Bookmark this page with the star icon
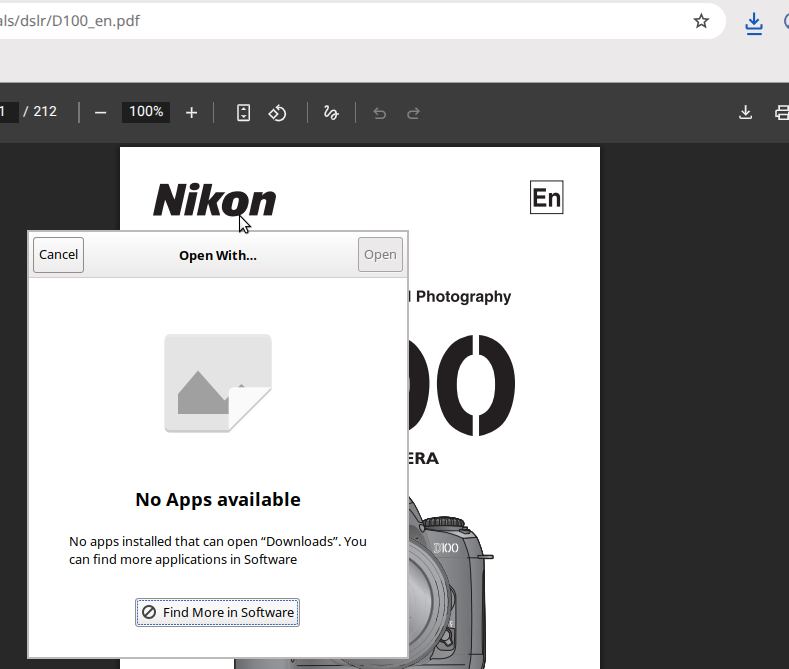This screenshot has height=669, width=789. pos(701,21)
